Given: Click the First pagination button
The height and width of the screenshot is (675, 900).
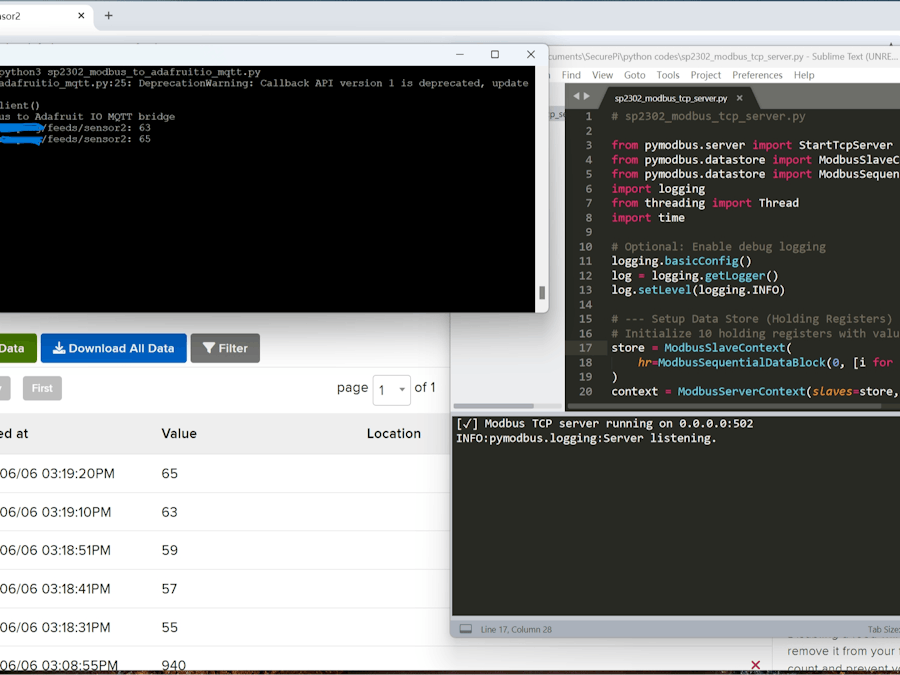Looking at the screenshot, I should pyautogui.click(x=42, y=388).
